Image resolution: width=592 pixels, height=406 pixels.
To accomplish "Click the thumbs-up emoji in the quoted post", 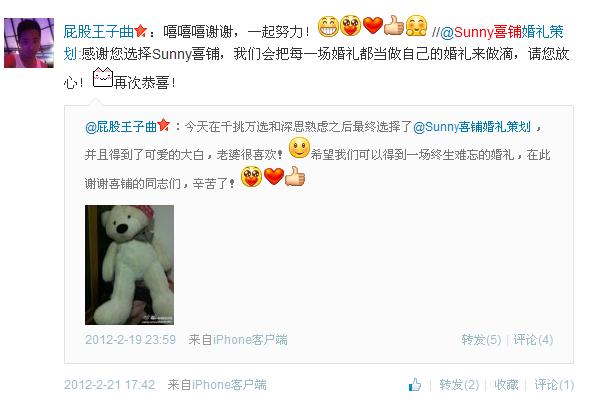I will pos(295,176).
